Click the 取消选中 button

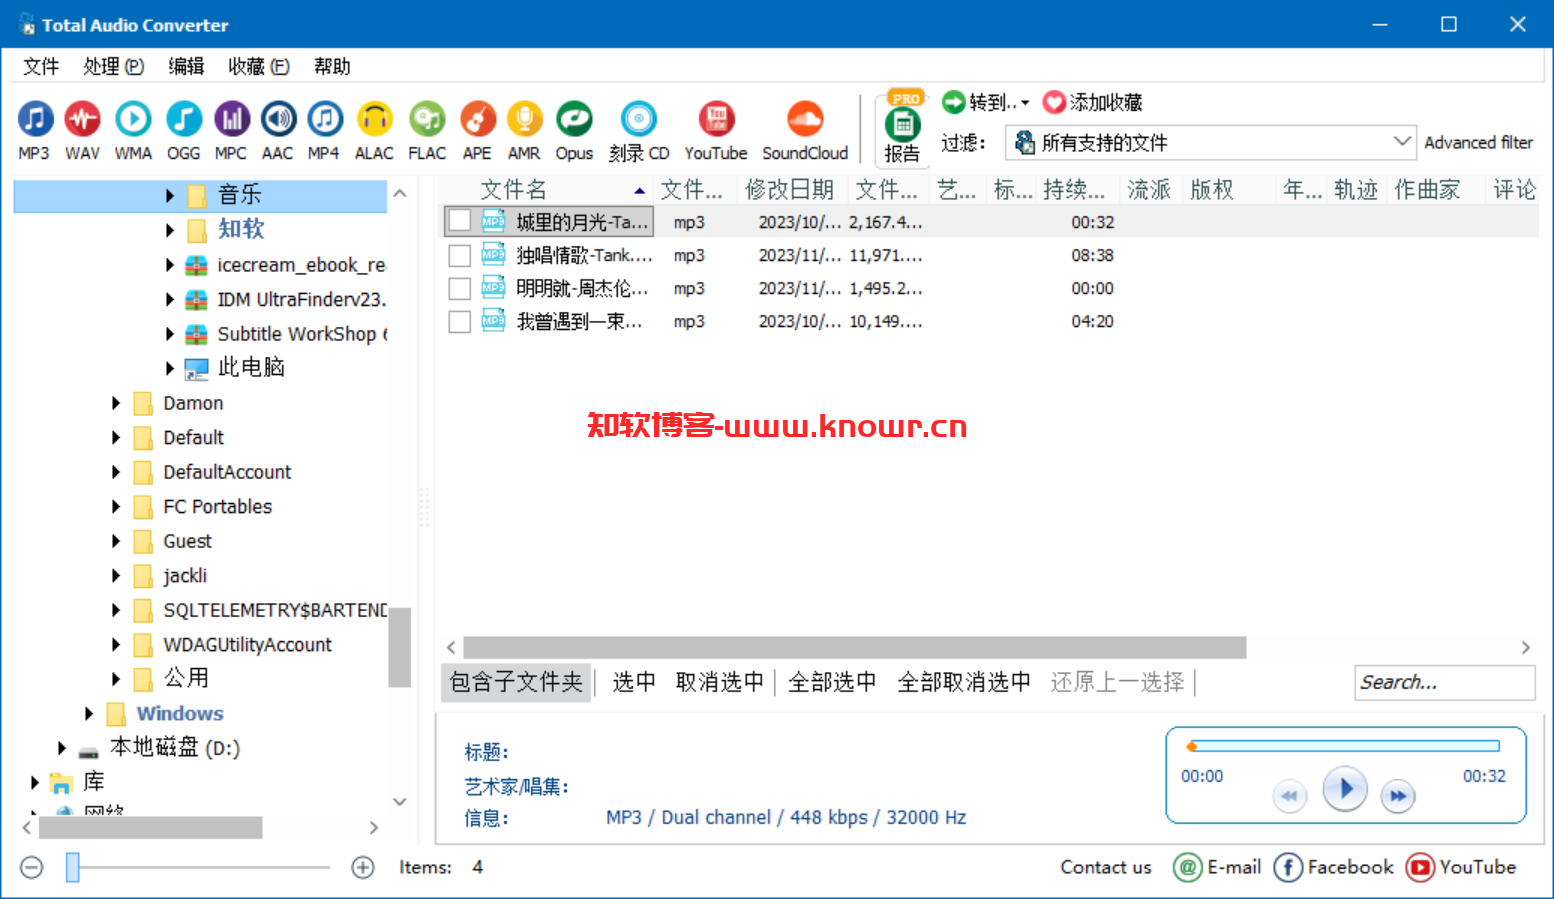tap(720, 682)
